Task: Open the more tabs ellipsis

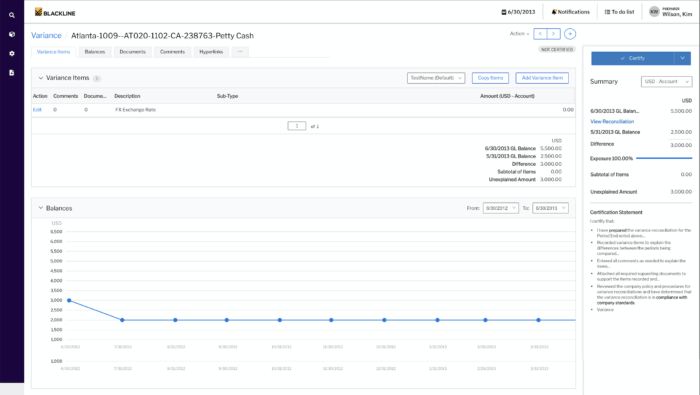Action: [x=240, y=52]
